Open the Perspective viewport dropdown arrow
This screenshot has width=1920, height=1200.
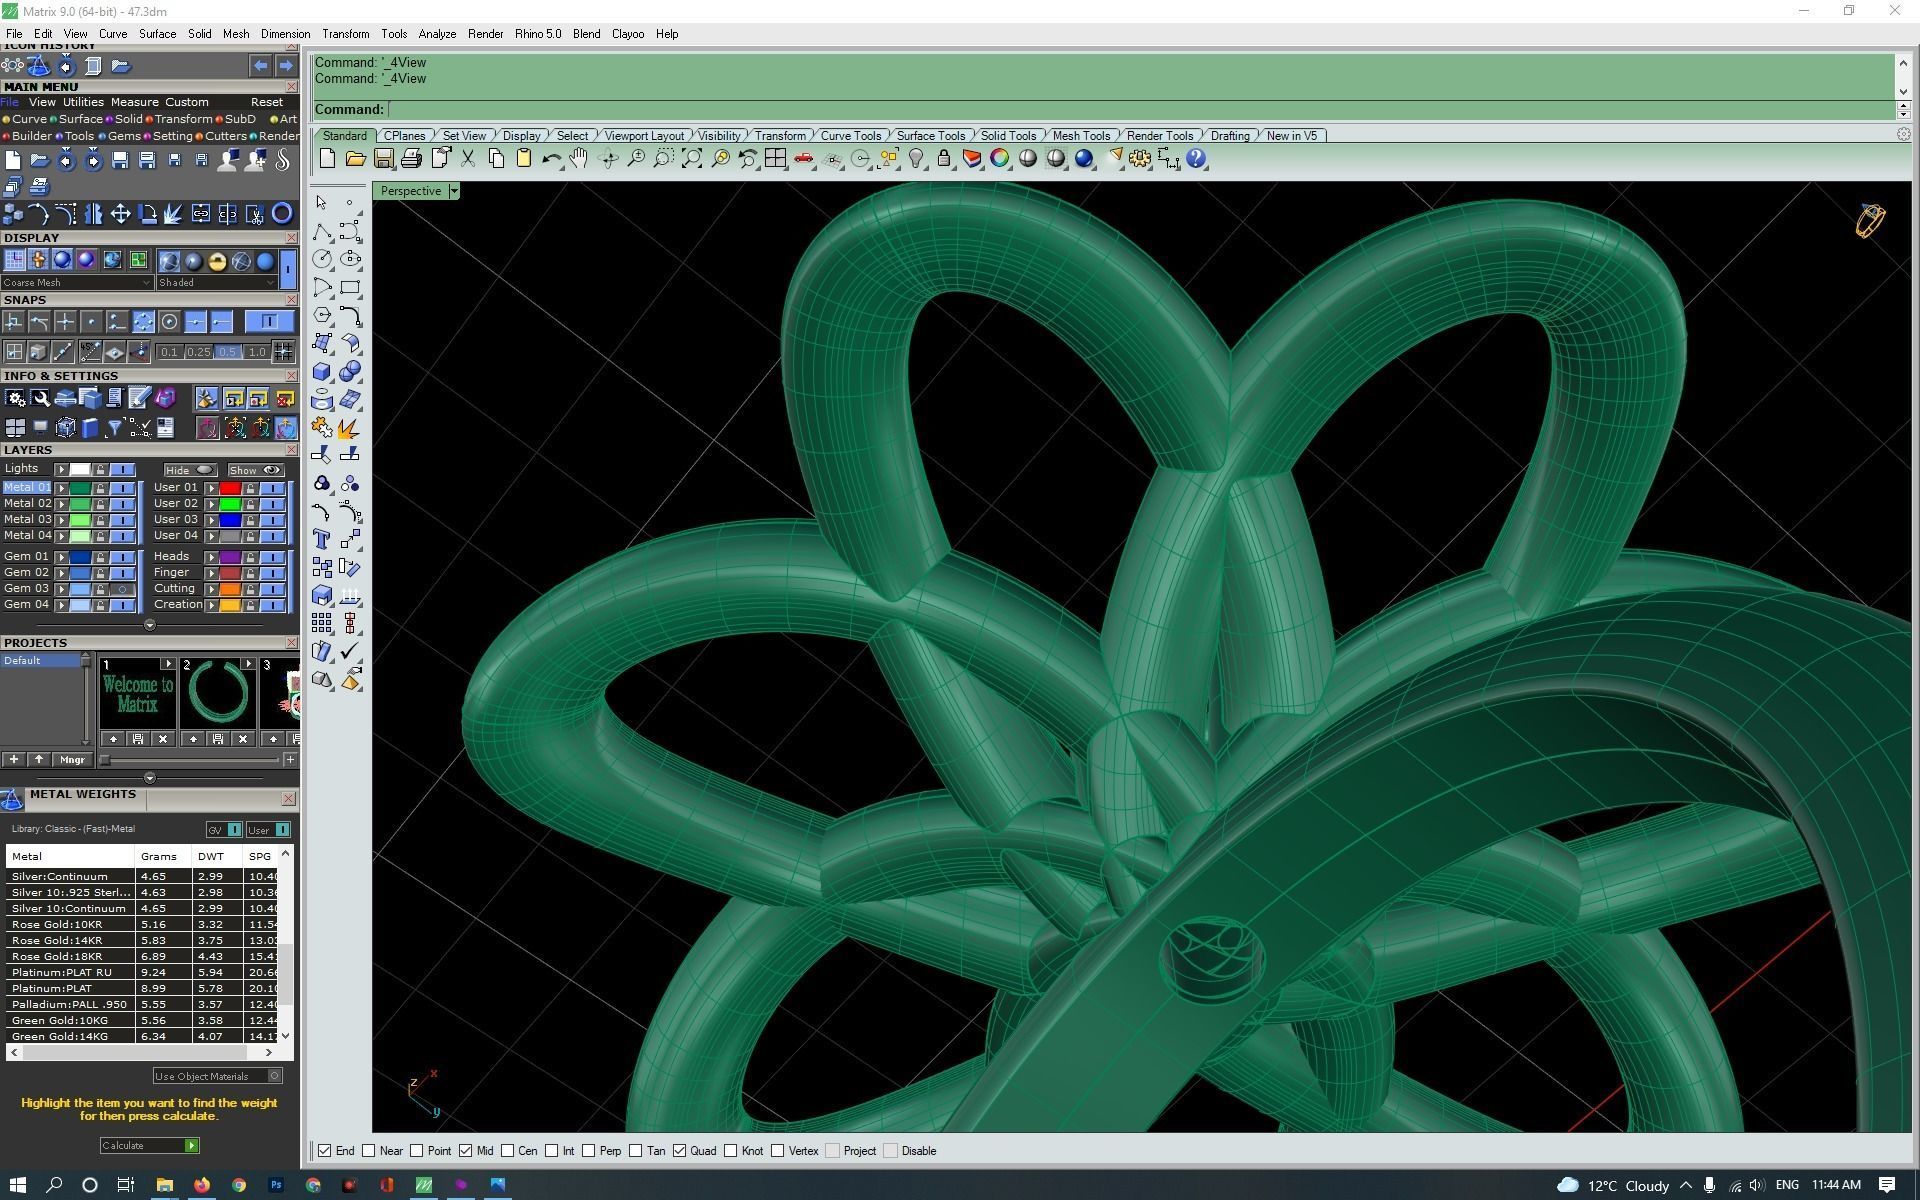[x=454, y=191]
